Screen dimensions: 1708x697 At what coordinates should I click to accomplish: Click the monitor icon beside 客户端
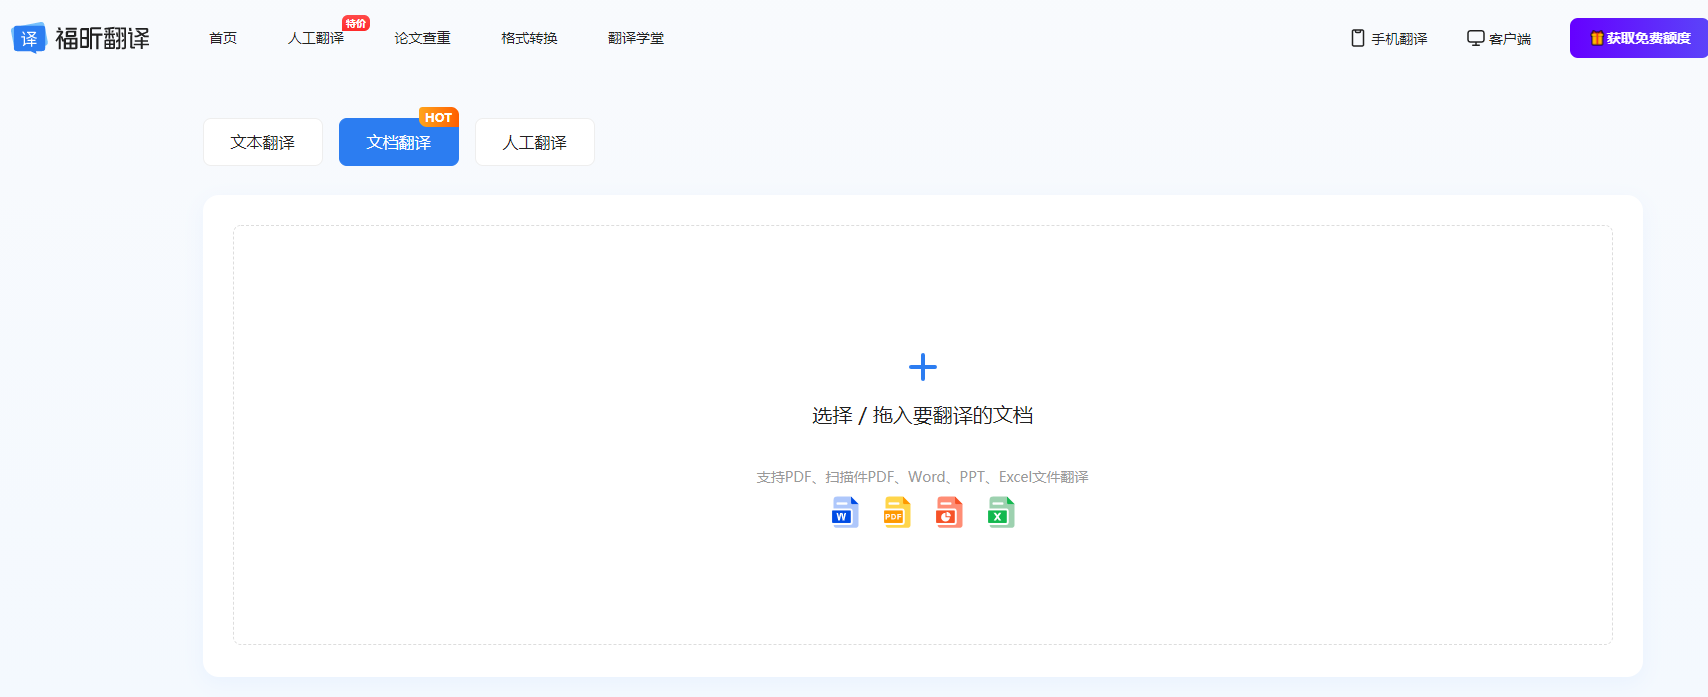click(x=1476, y=38)
